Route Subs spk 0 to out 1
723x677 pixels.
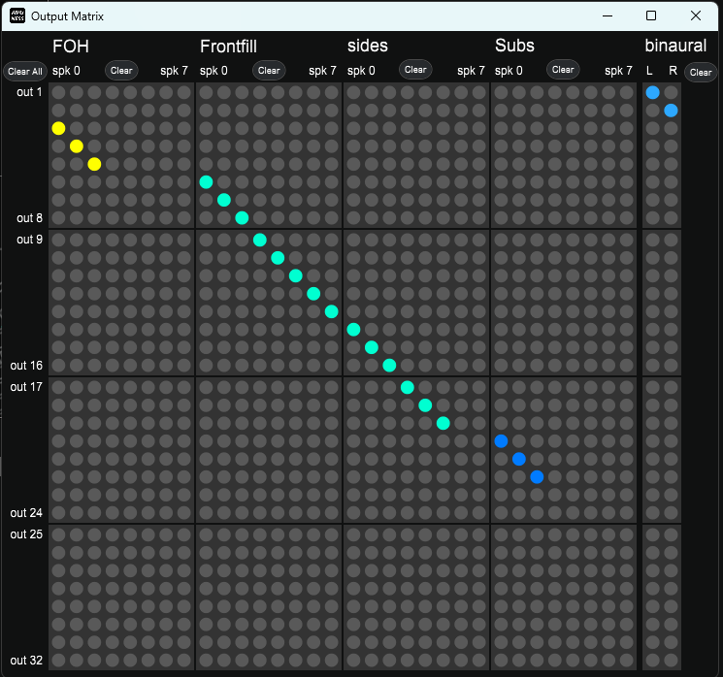tap(501, 93)
